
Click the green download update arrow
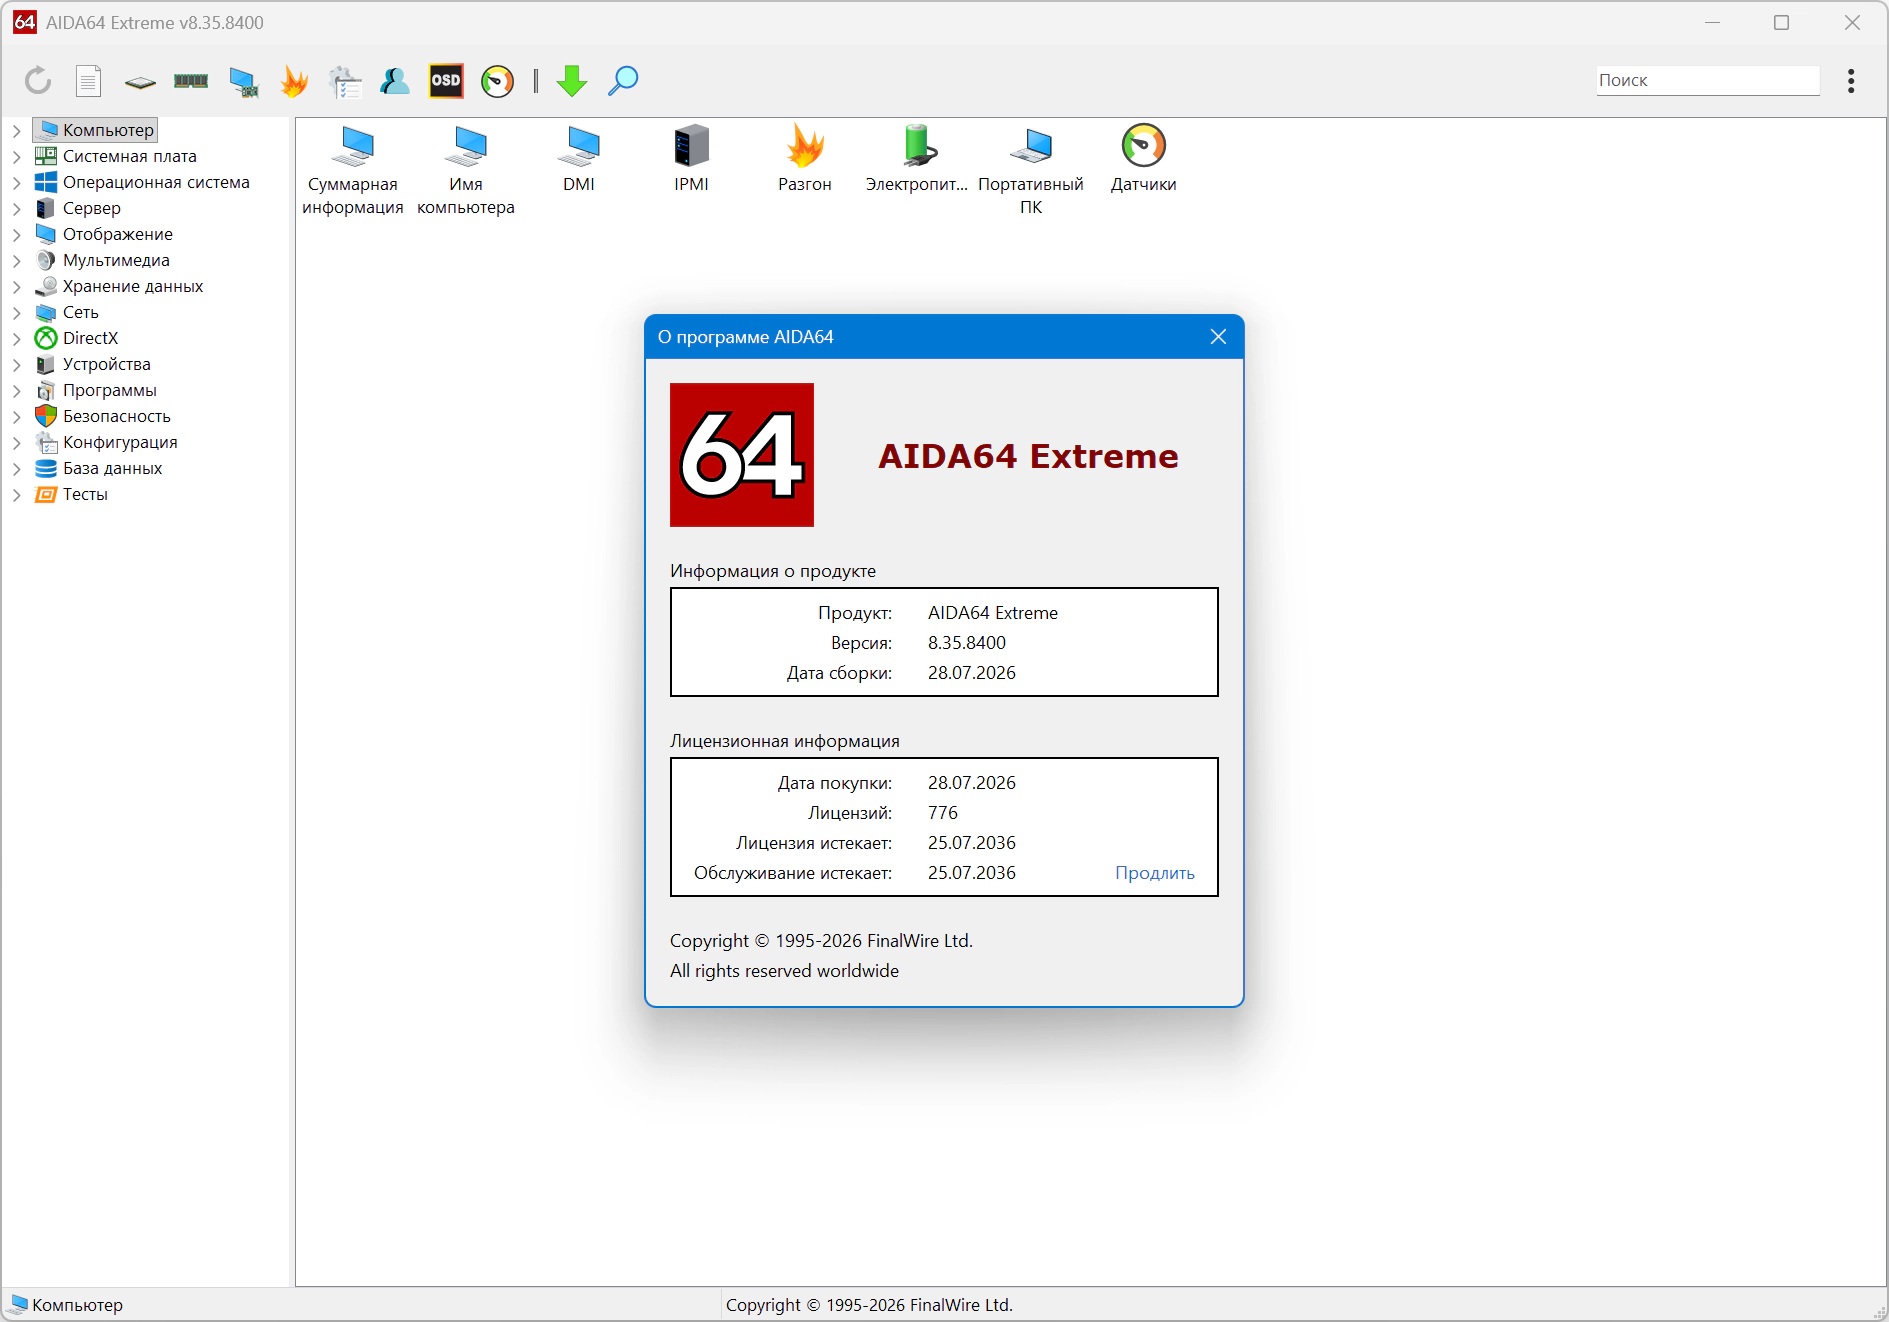click(x=572, y=81)
